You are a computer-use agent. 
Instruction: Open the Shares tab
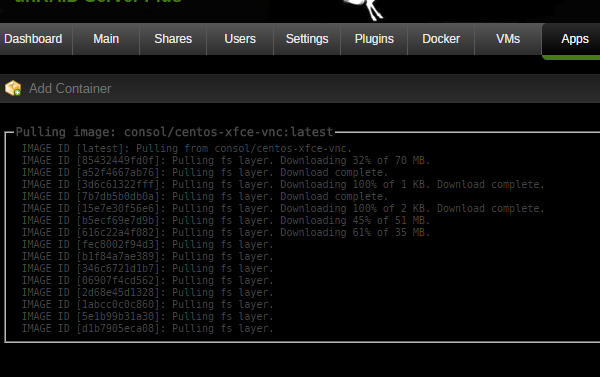[173, 39]
